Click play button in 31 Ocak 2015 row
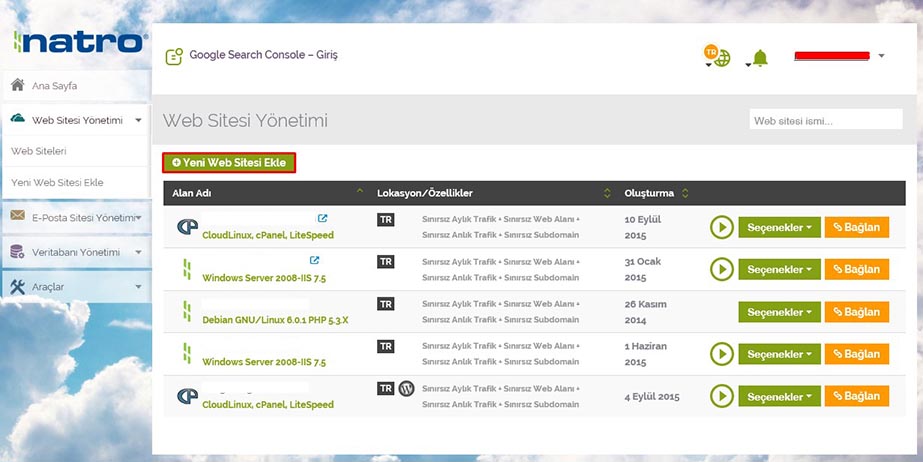The width and height of the screenshot is (923, 462). (722, 270)
